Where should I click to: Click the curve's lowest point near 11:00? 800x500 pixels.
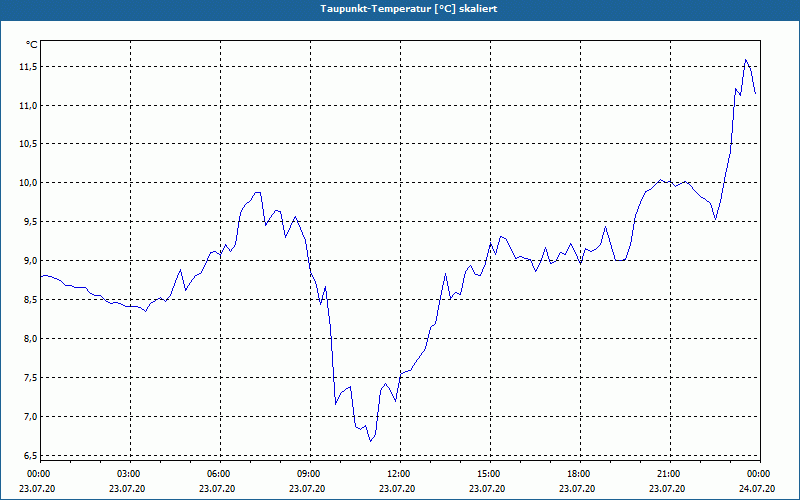click(x=370, y=441)
